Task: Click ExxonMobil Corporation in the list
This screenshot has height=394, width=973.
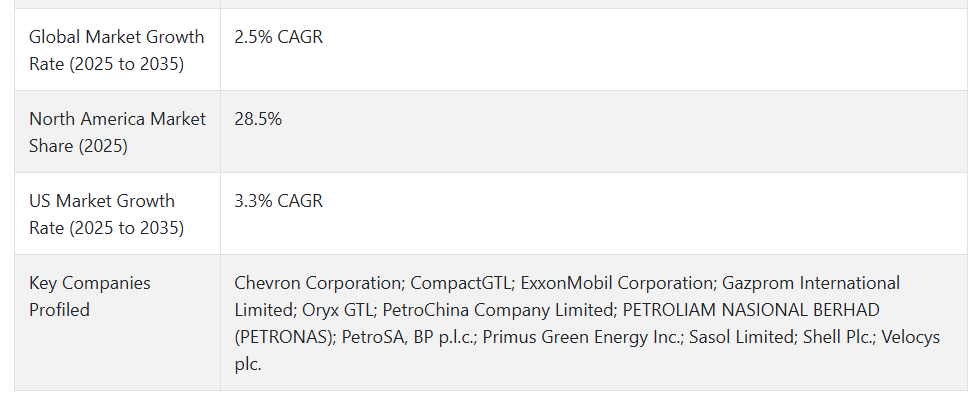Action: tap(617, 283)
